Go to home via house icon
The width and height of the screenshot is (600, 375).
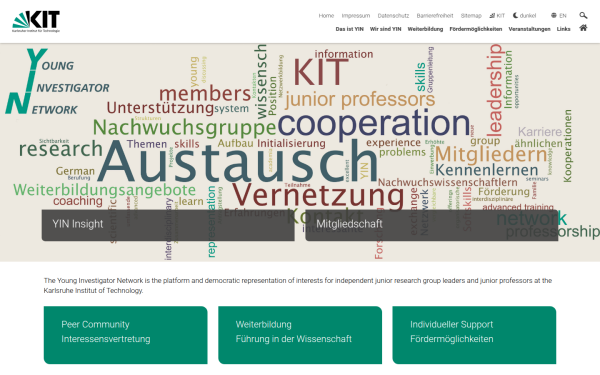(x=583, y=28)
